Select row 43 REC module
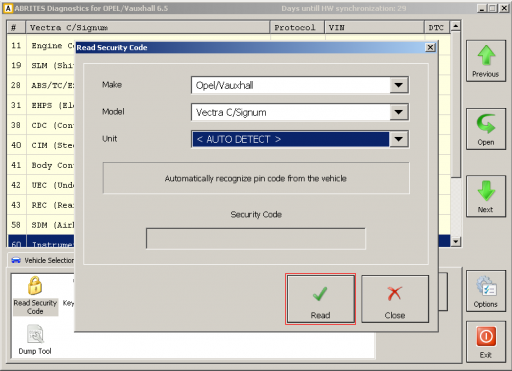 tap(41, 205)
